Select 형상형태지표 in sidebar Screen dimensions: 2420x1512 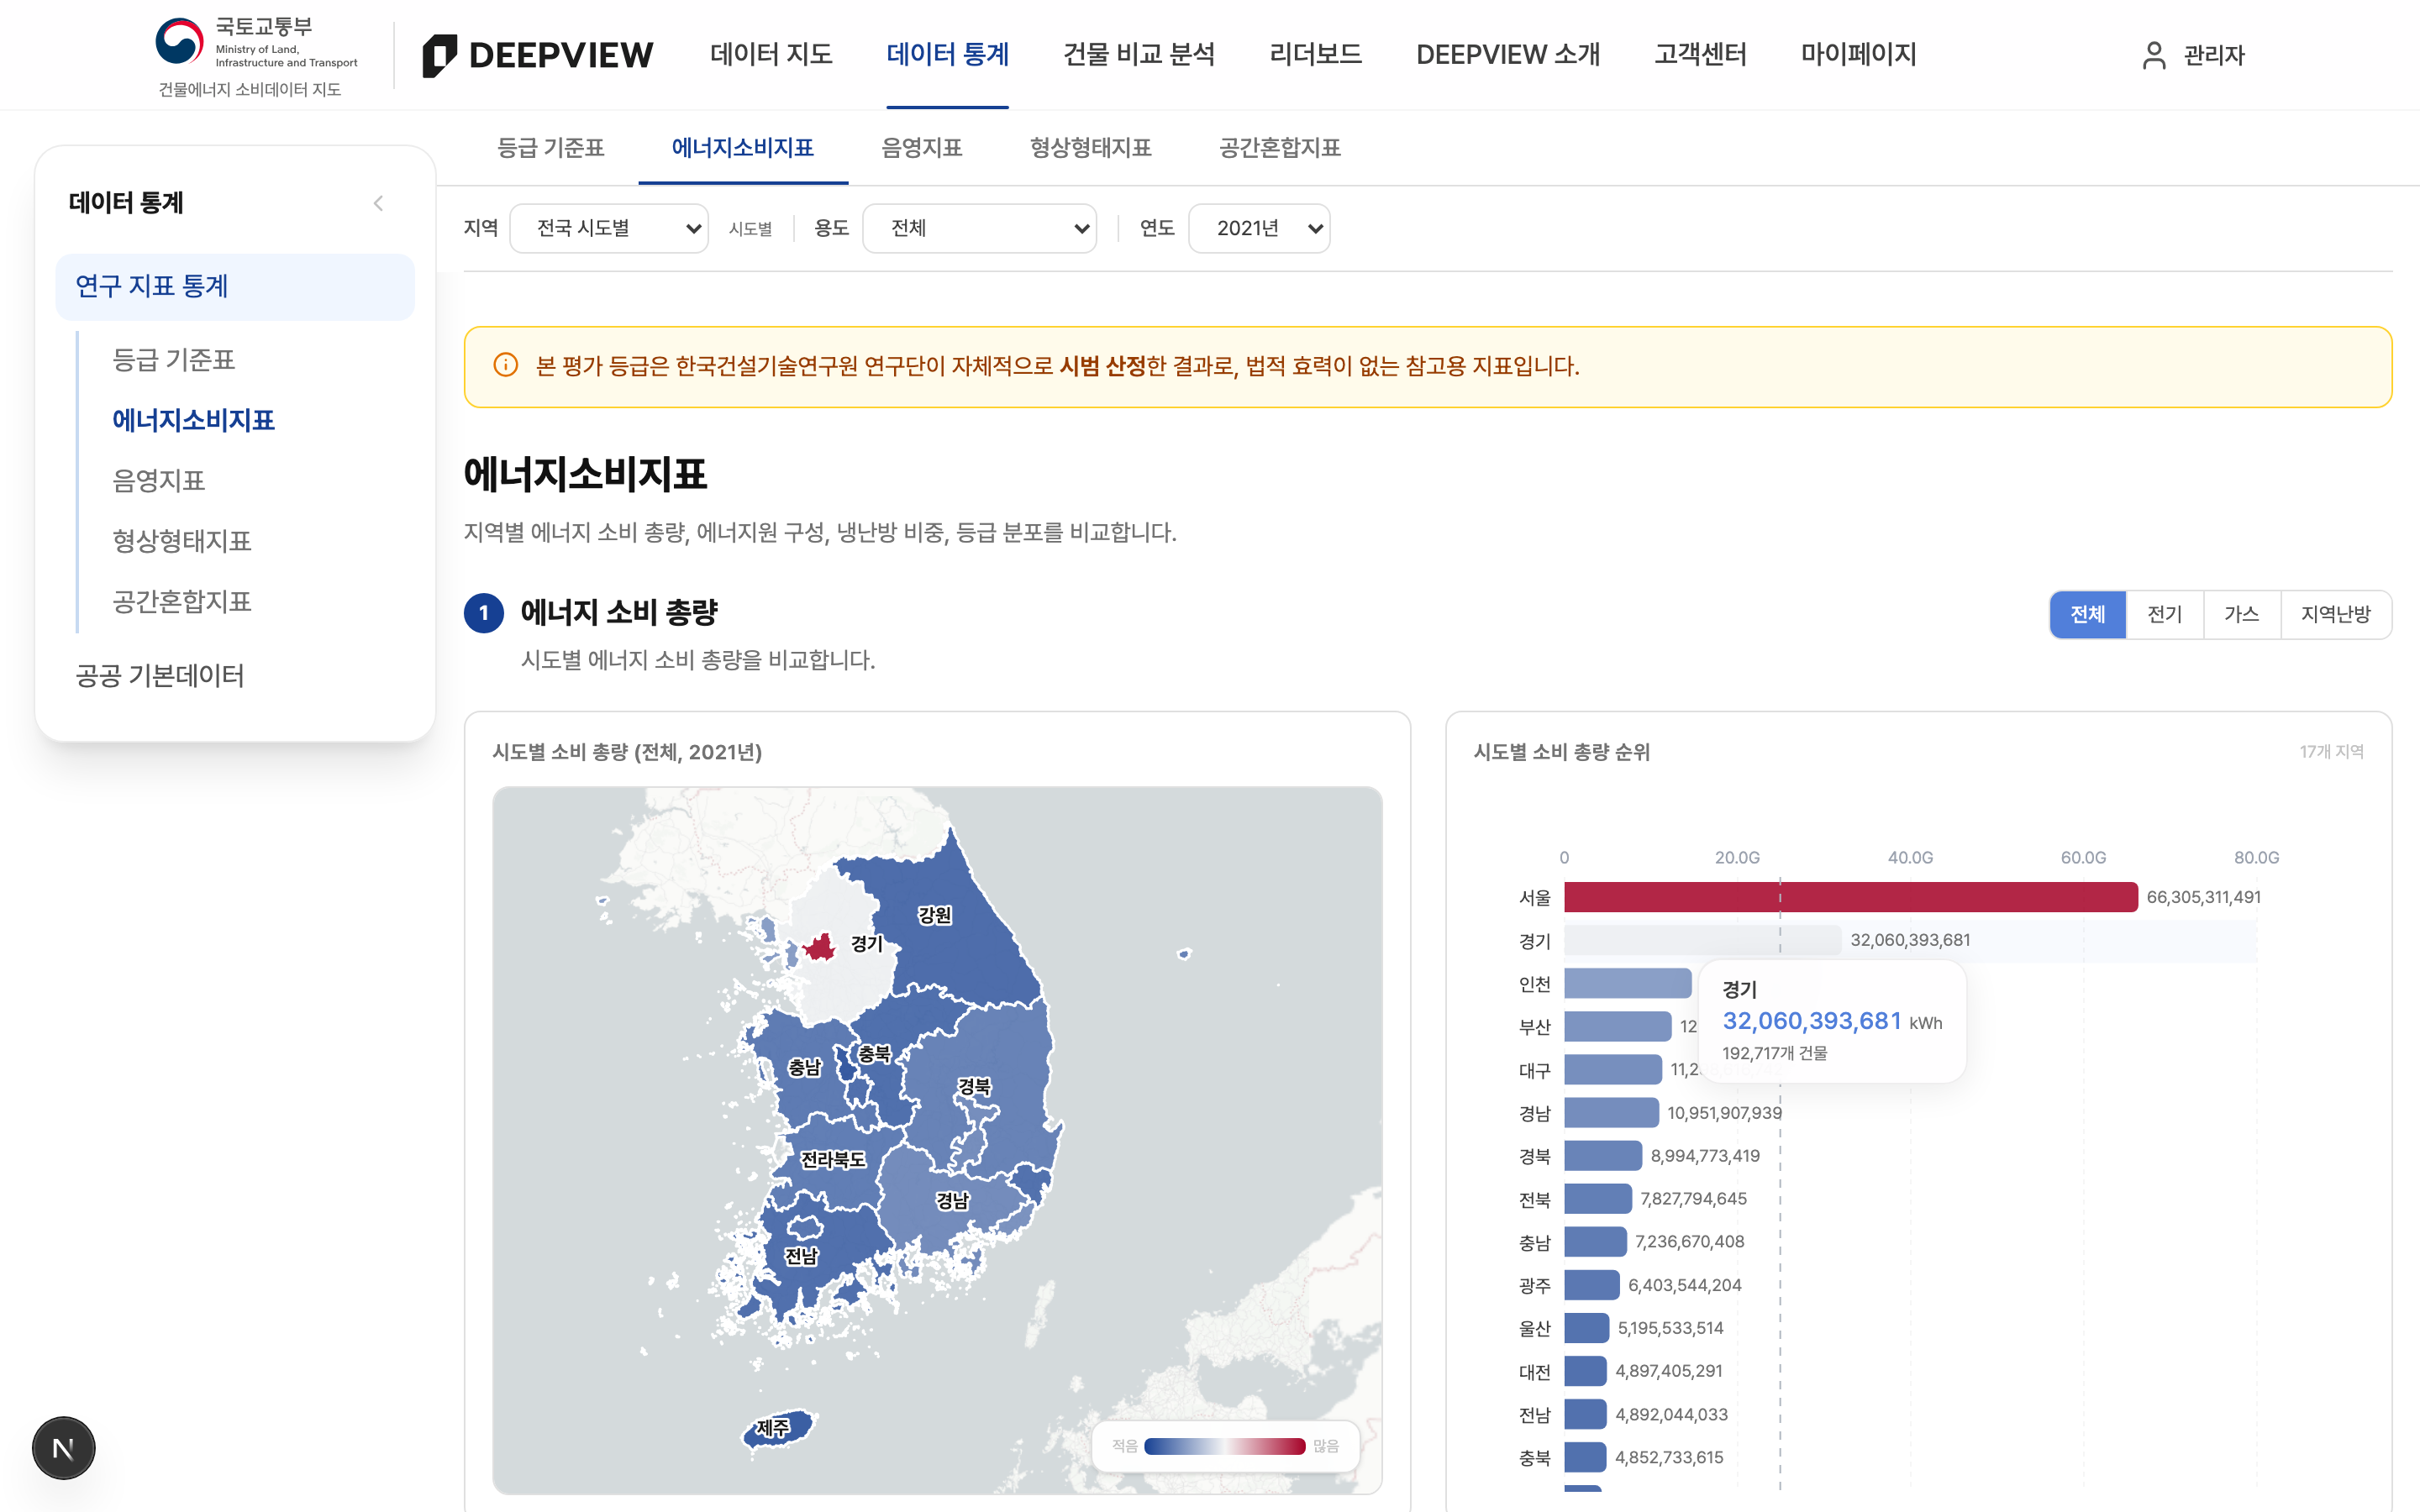(x=181, y=541)
